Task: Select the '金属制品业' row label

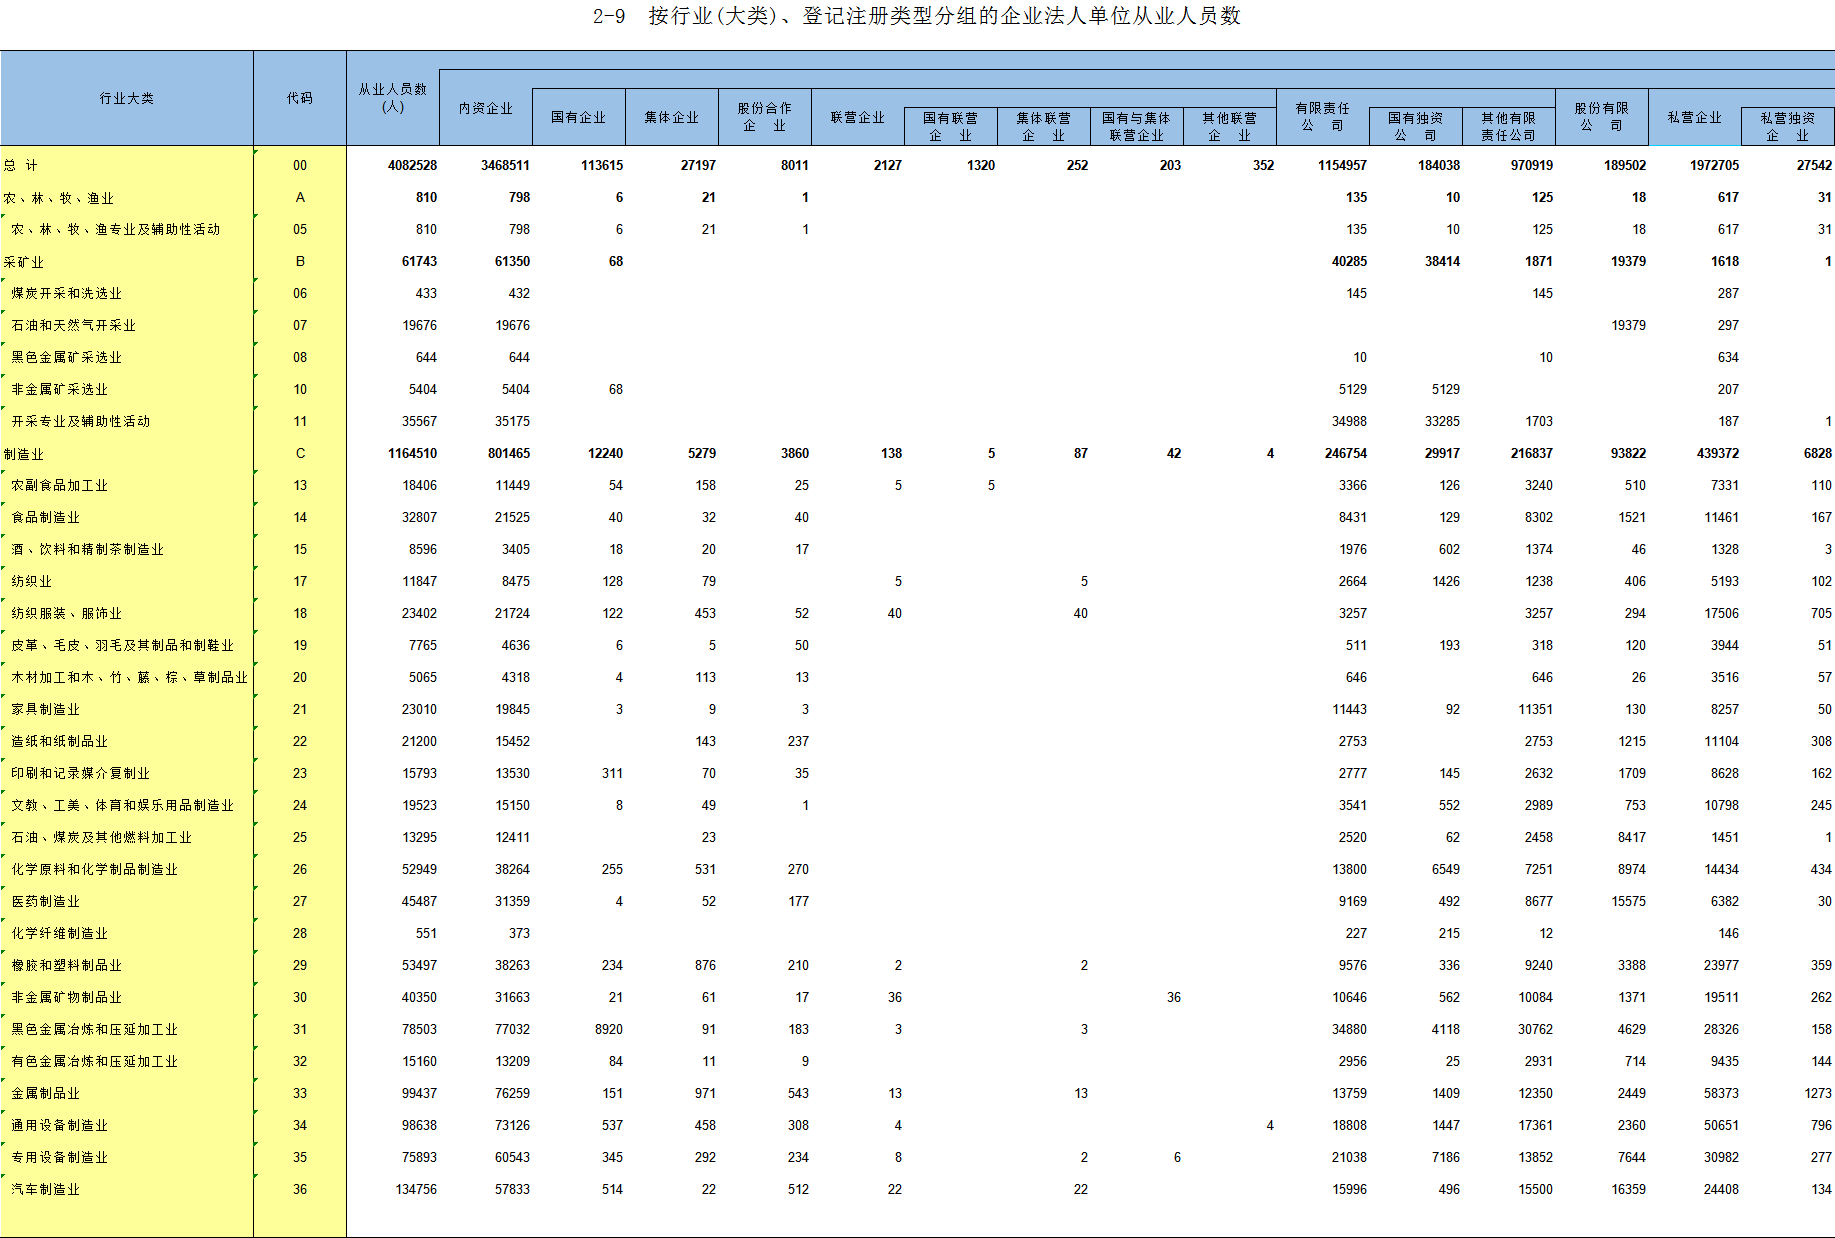Action: coord(45,1093)
